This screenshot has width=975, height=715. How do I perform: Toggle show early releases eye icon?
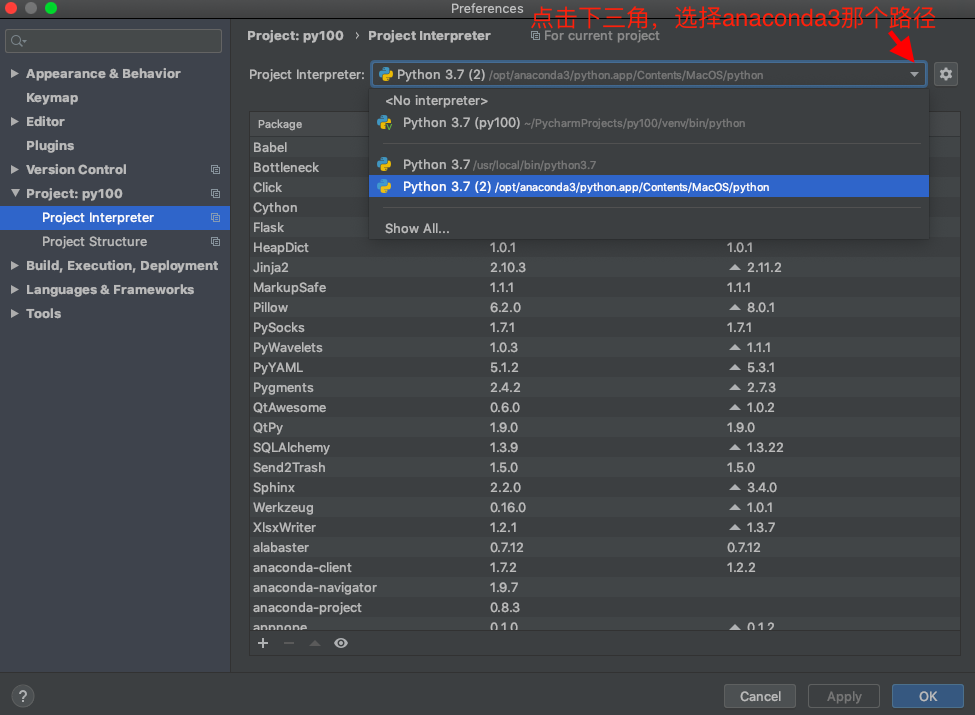pos(341,643)
